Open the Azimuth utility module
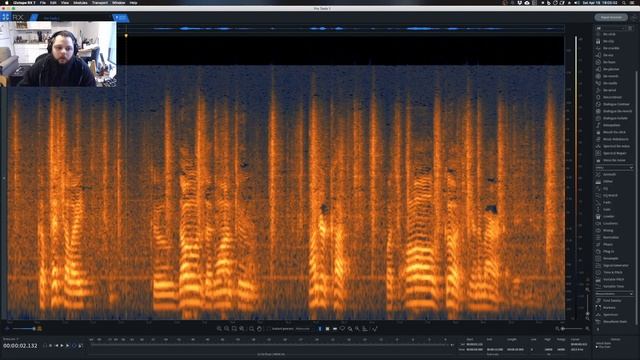The width and height of the screenshot is (640, 360). (x=609, y=175)
